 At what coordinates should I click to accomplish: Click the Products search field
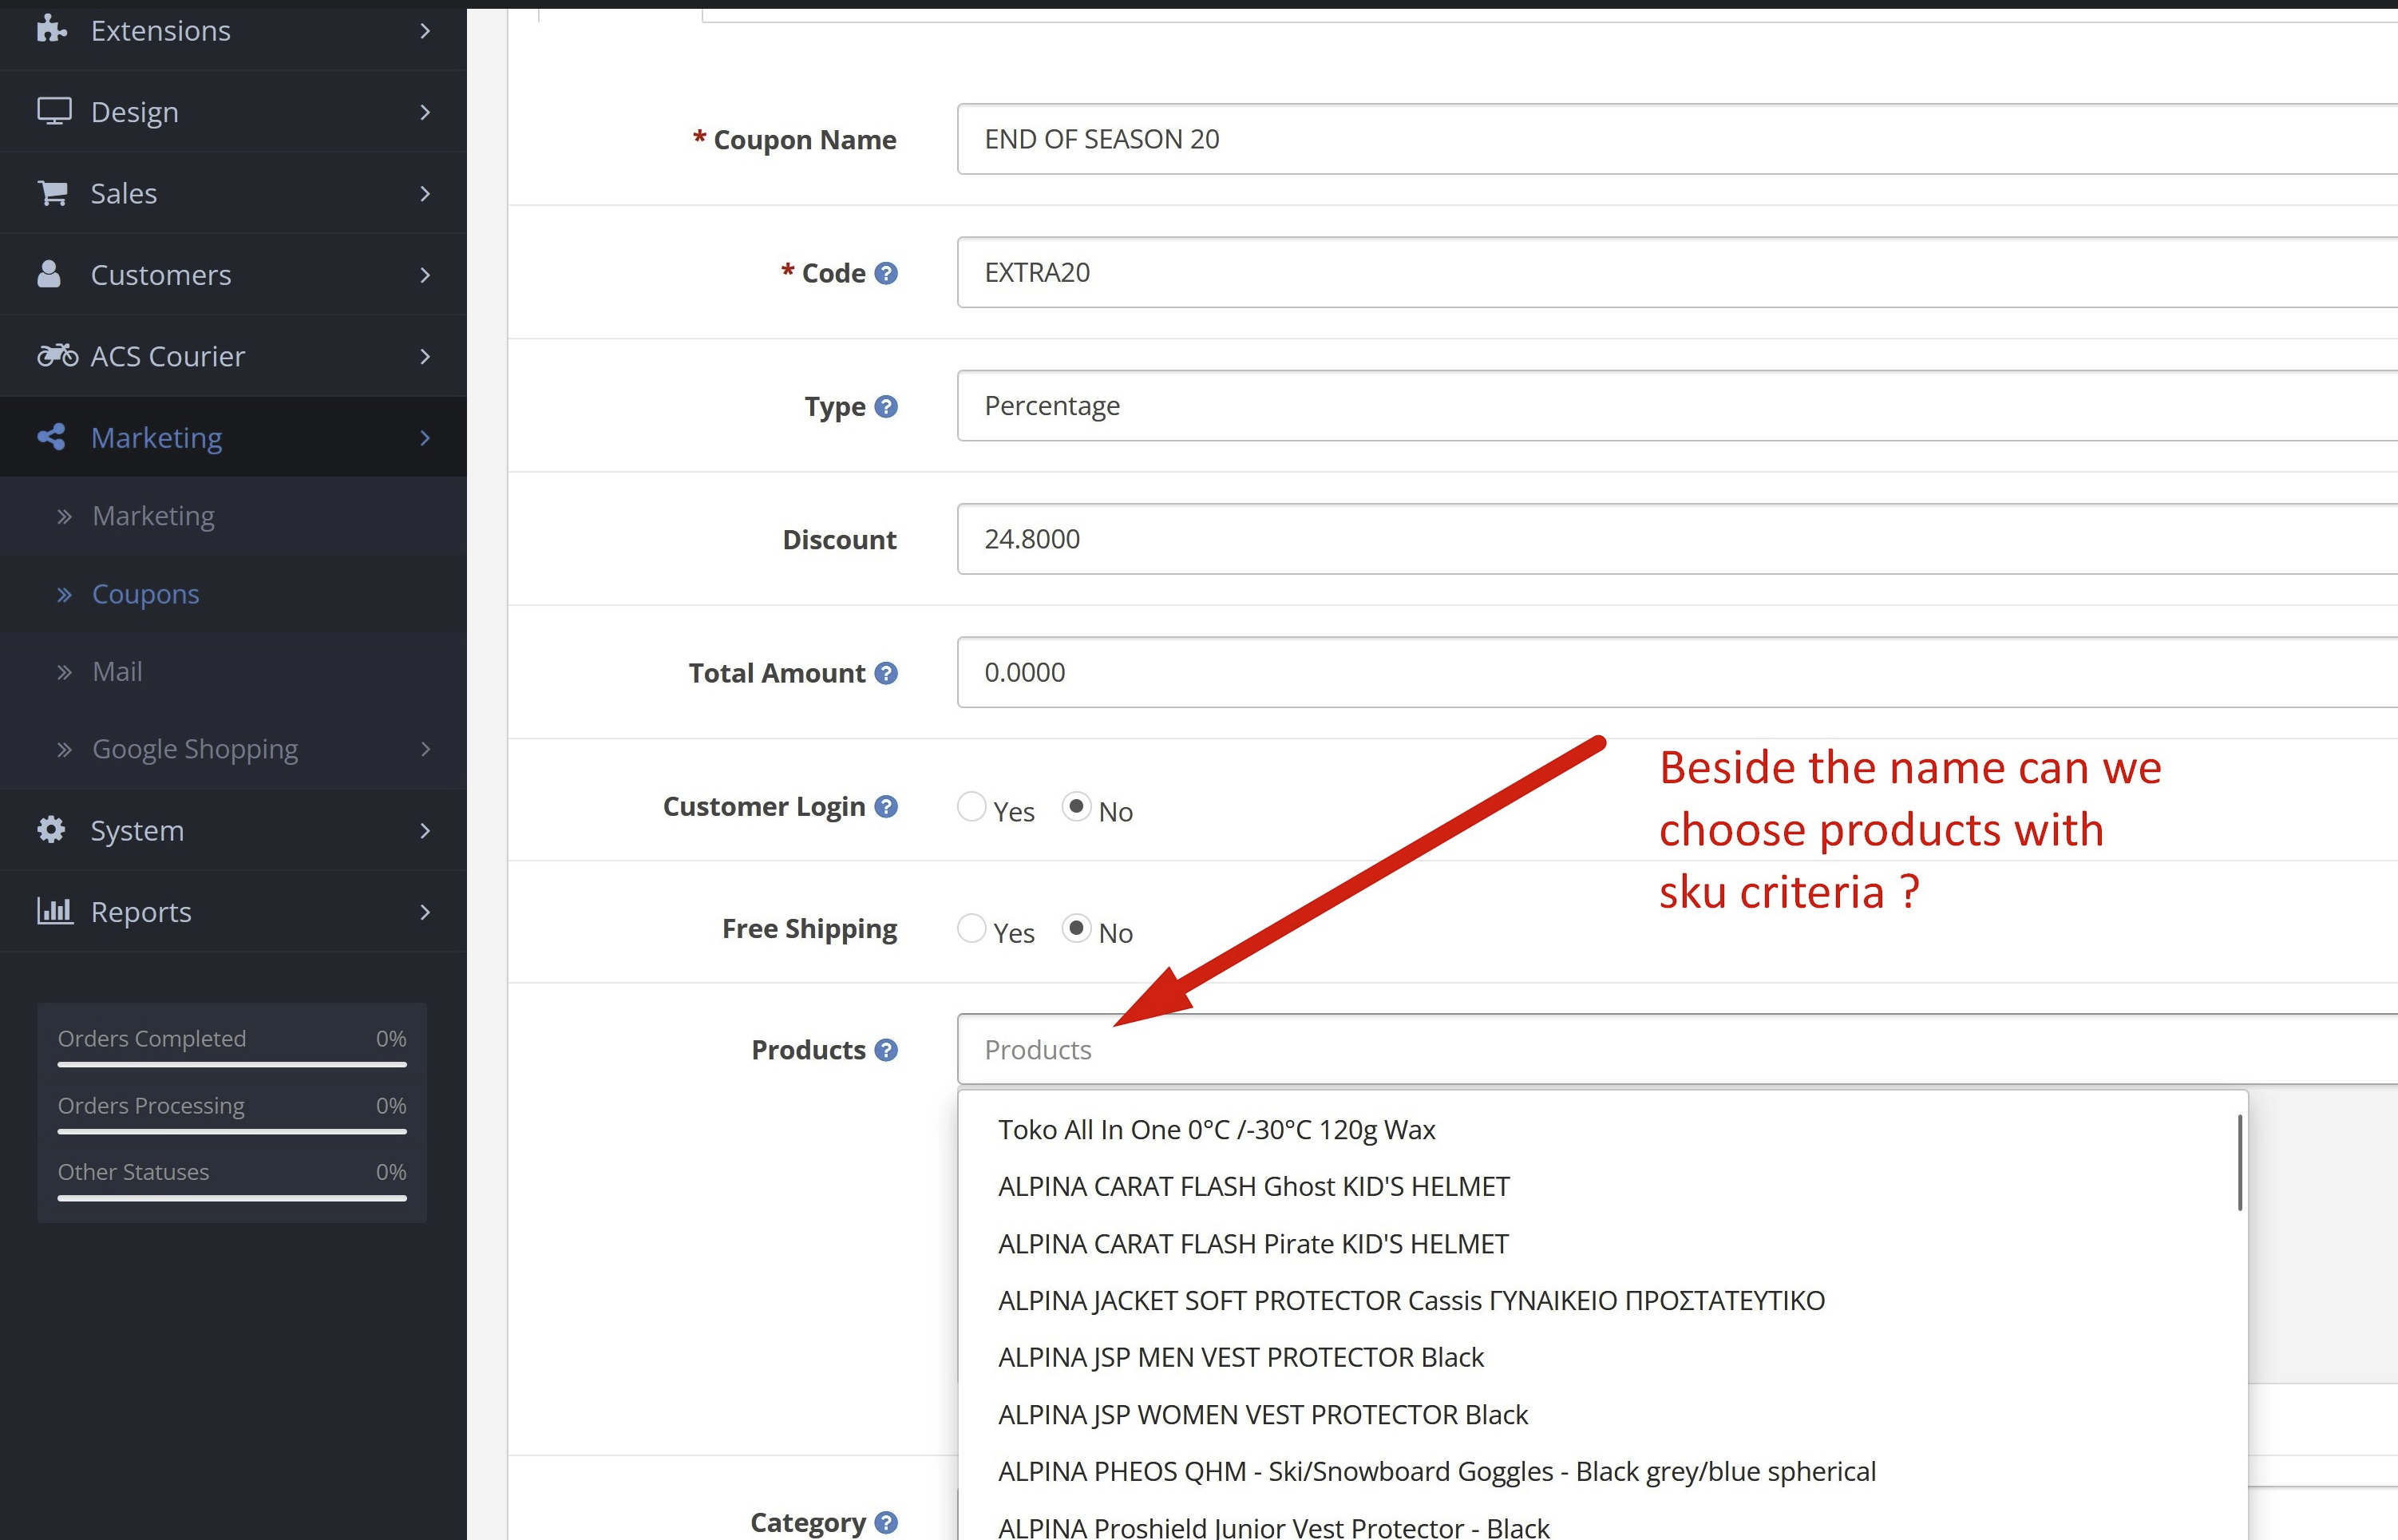[x=1677, y=1050]
